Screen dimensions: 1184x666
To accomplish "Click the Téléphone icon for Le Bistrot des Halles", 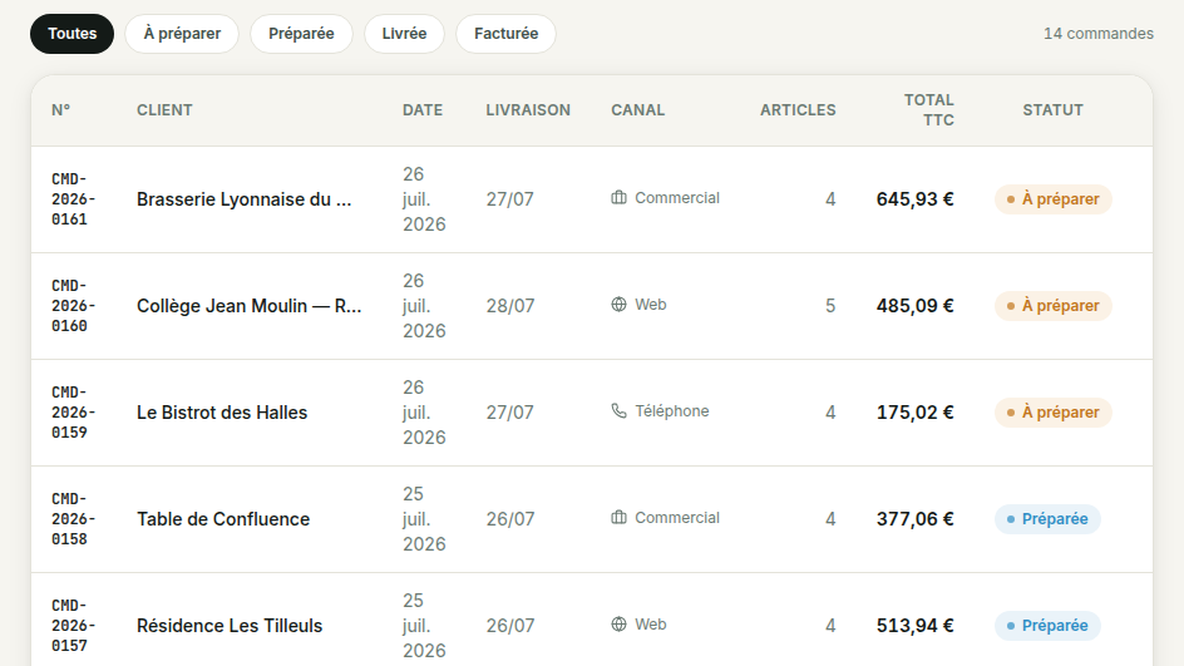I will 618,411.
